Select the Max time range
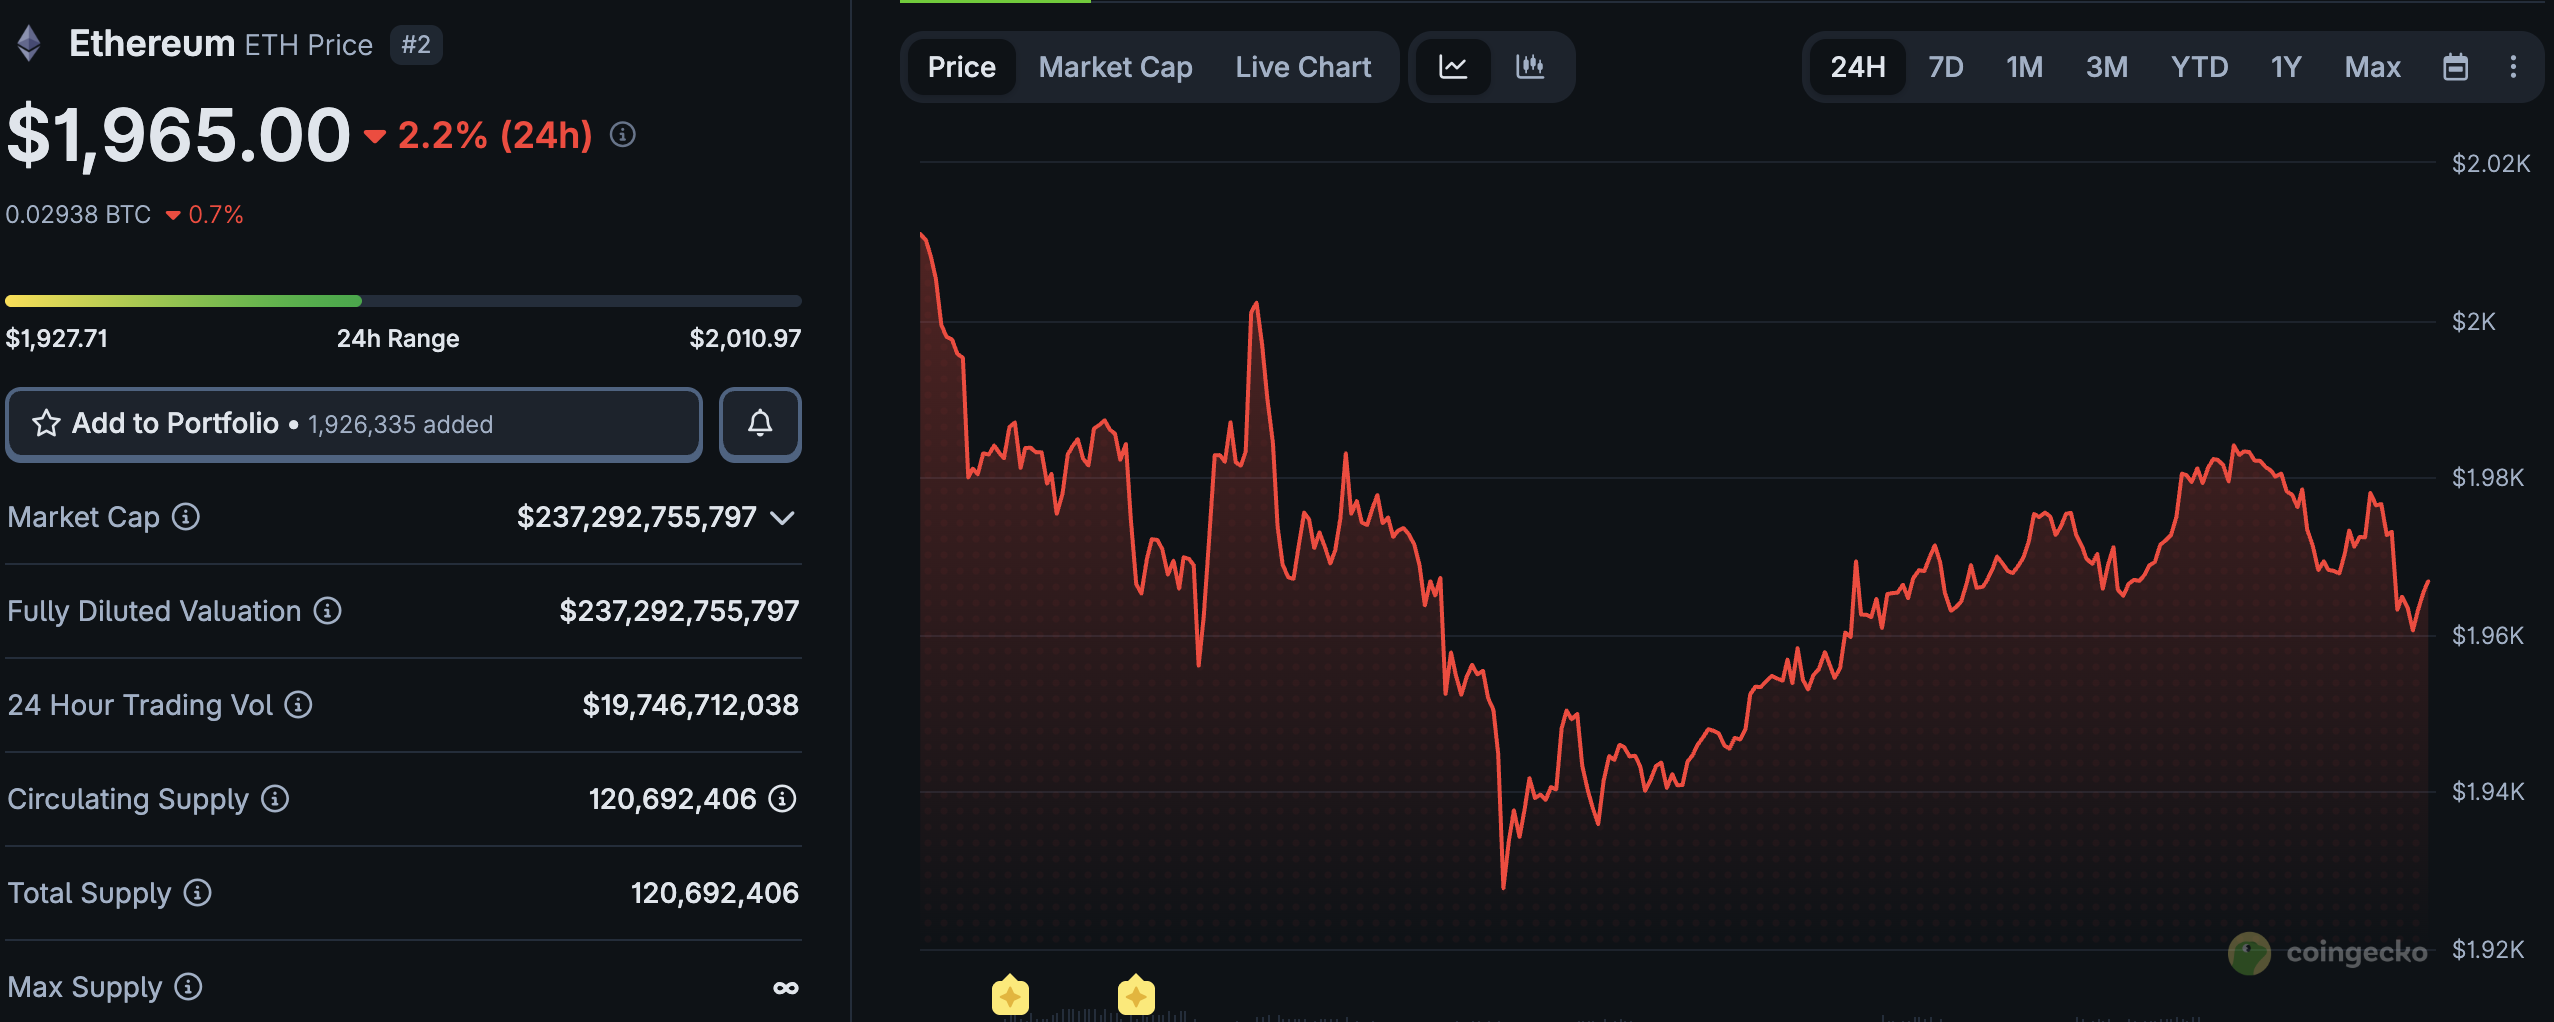Image resolution: width=2554 pixels, height=1022 pixels. click(2373, 67)
